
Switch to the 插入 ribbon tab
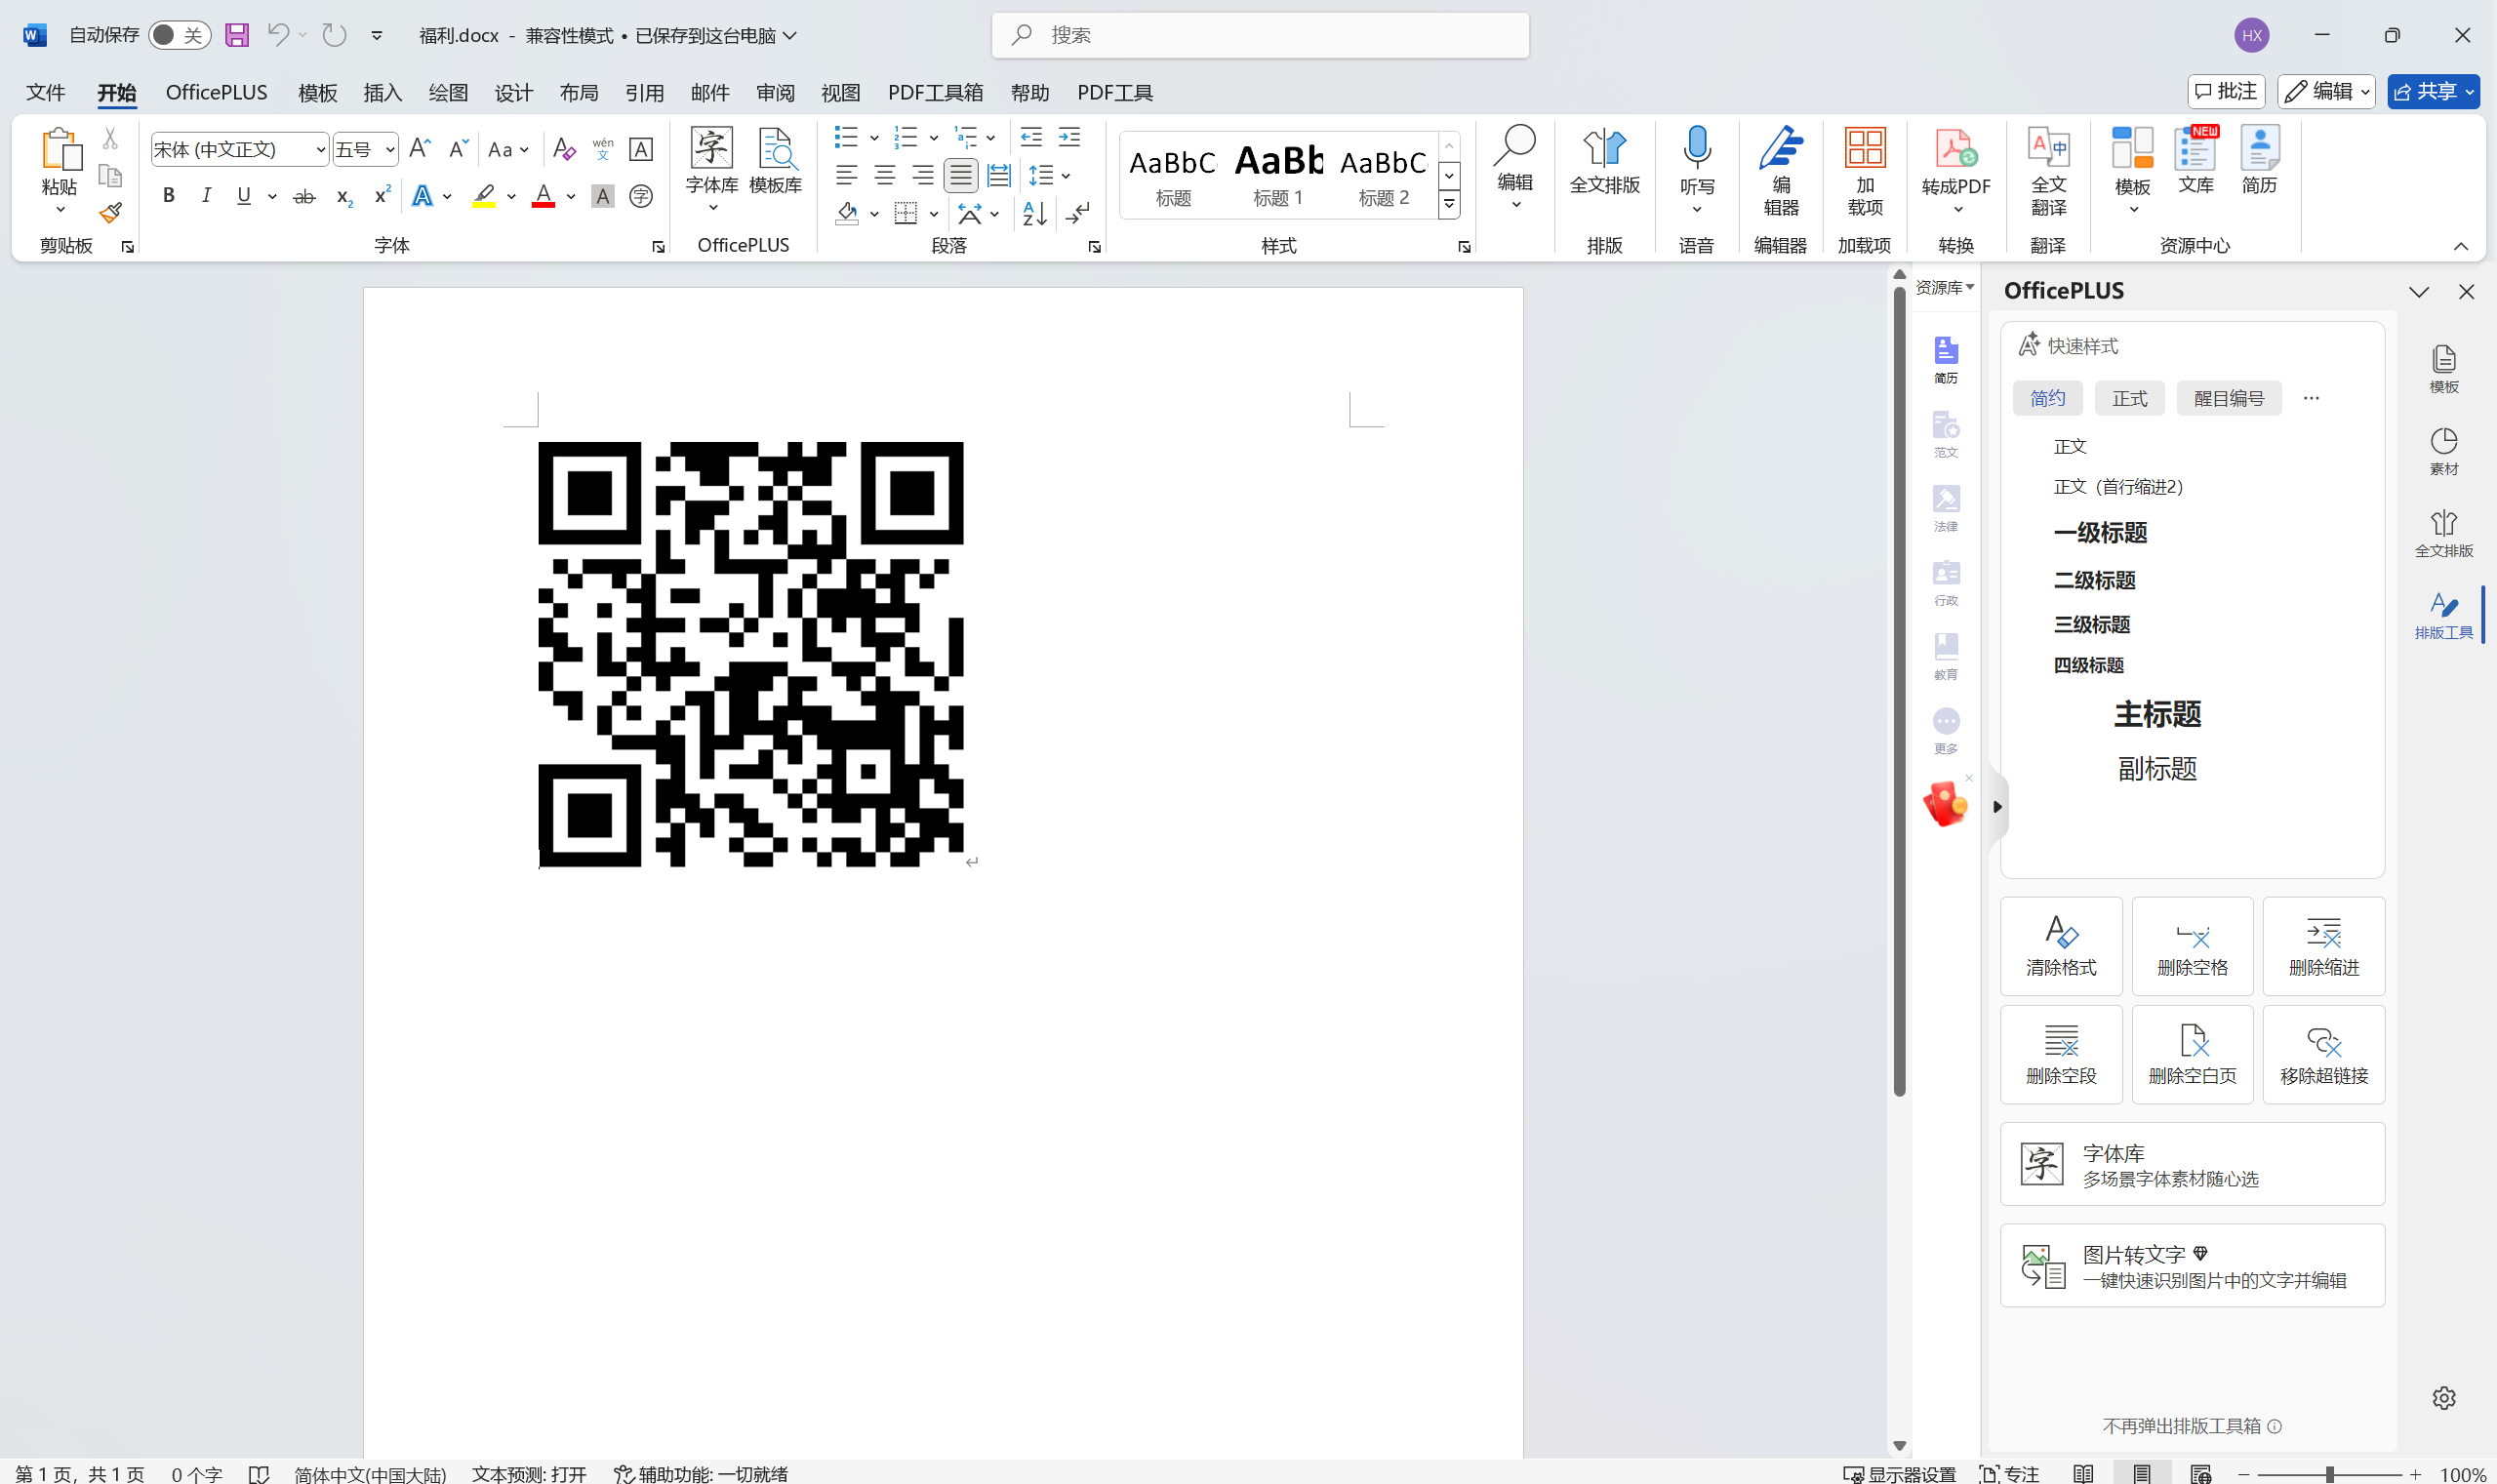click(383, 92)
